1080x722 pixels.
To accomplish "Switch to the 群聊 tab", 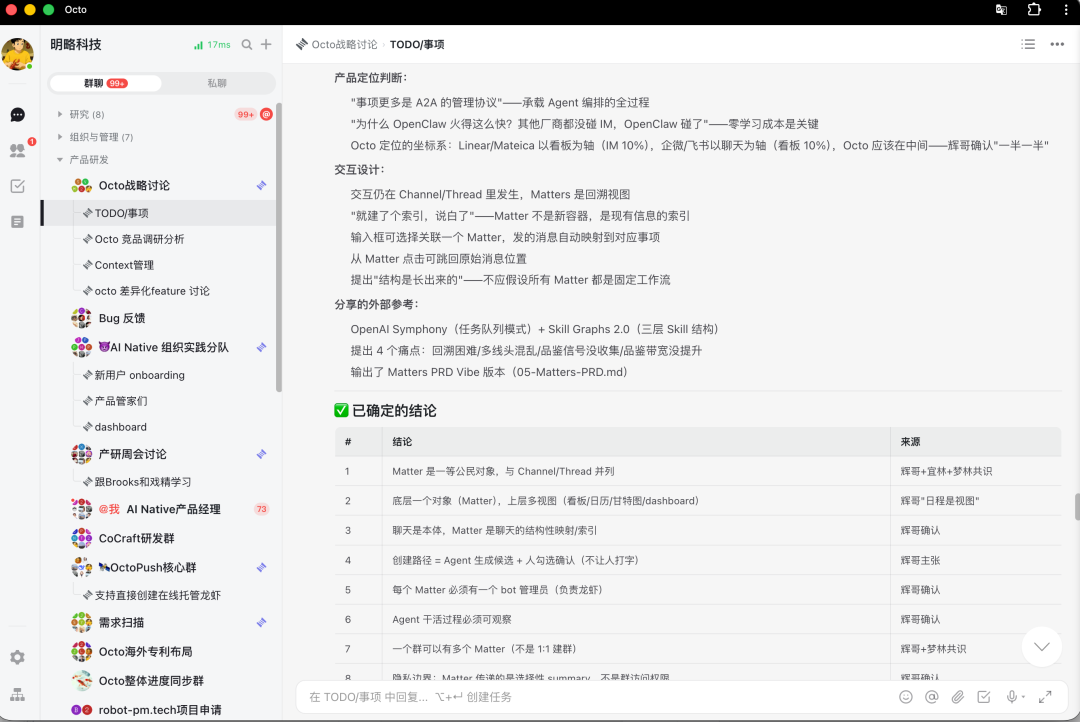I will click(105, 83).
